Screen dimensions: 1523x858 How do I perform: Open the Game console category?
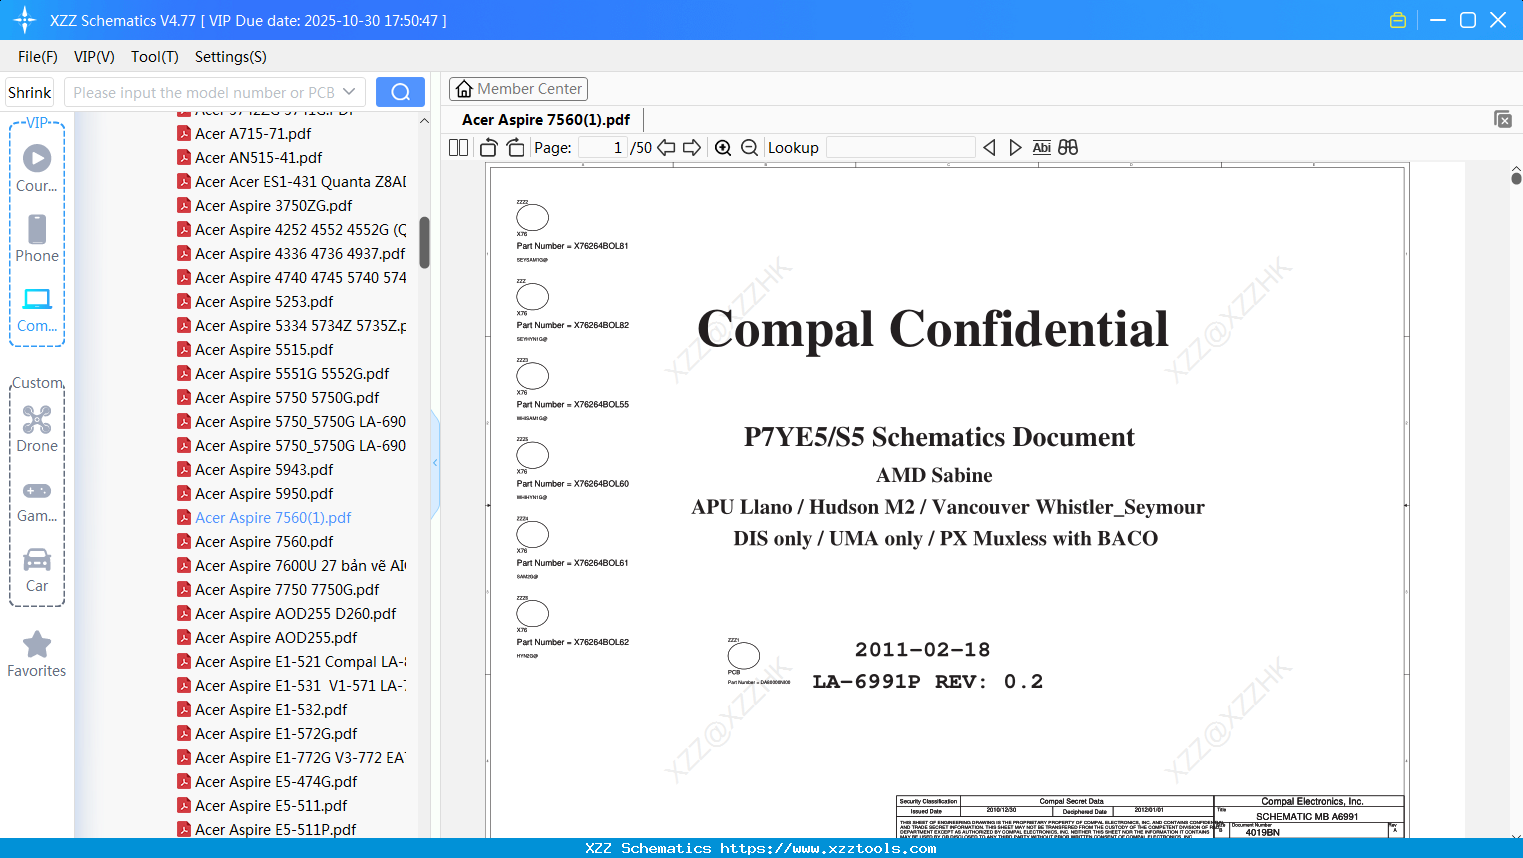pos(37,500)
